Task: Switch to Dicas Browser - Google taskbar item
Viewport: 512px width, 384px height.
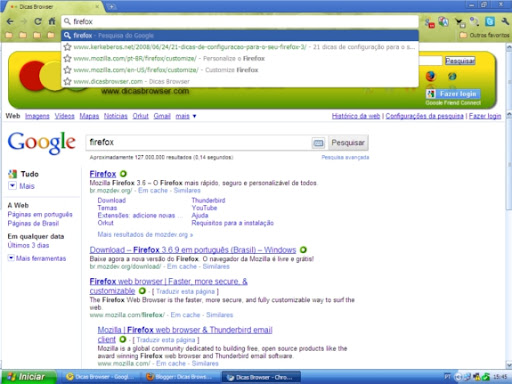Action: (x=101, y=377)
